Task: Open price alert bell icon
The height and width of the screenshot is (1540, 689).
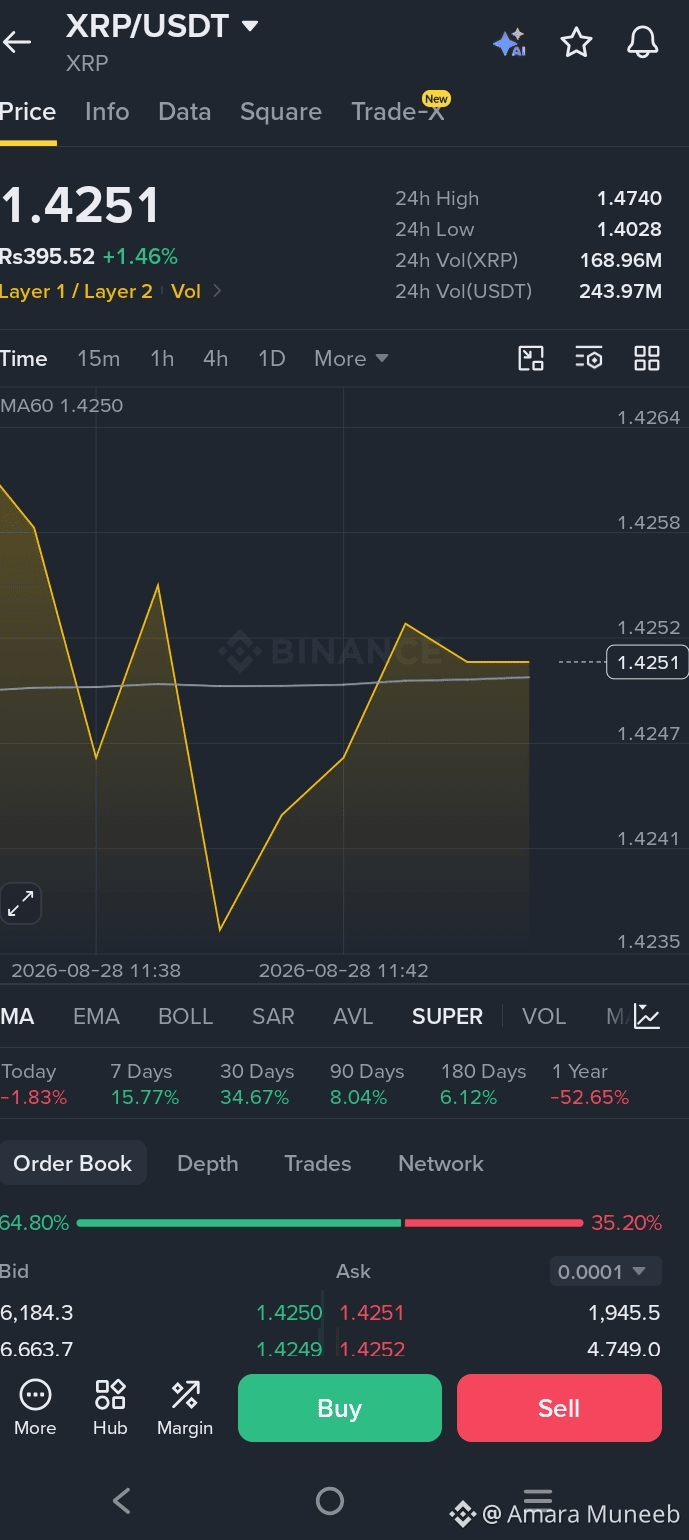Action: tap(642, 42)
